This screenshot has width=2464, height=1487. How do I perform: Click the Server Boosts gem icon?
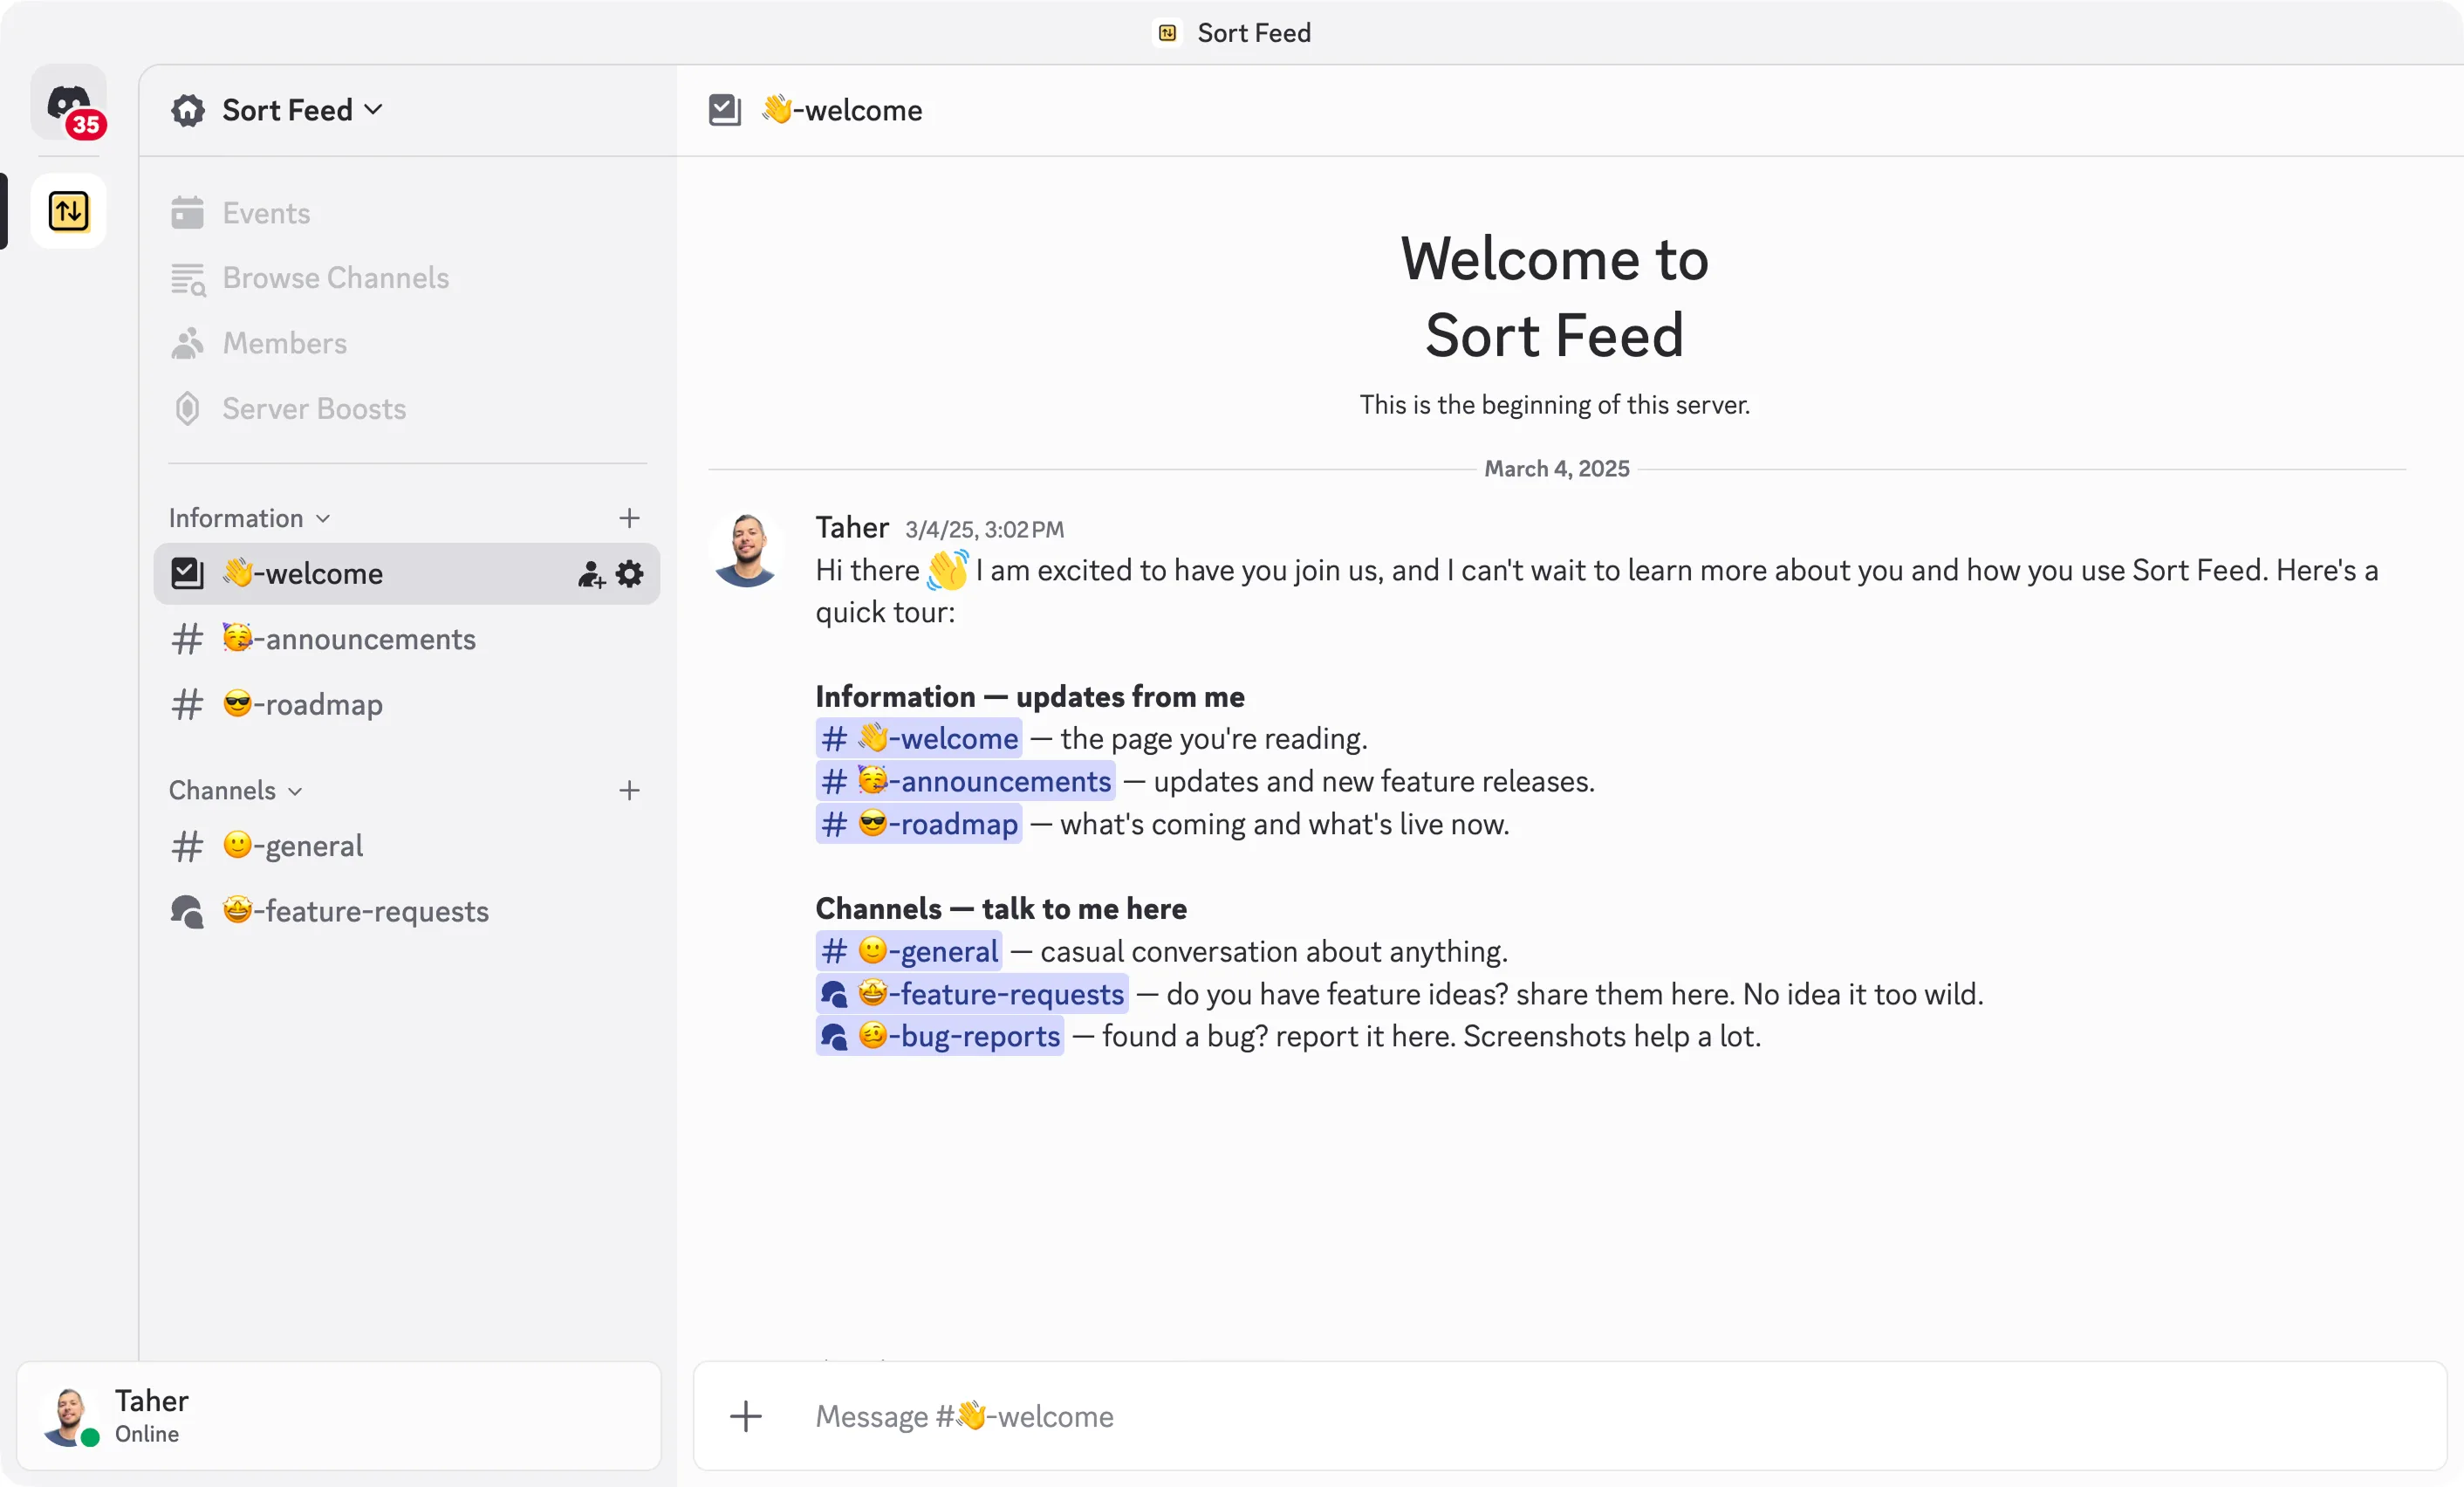point(187,409)
